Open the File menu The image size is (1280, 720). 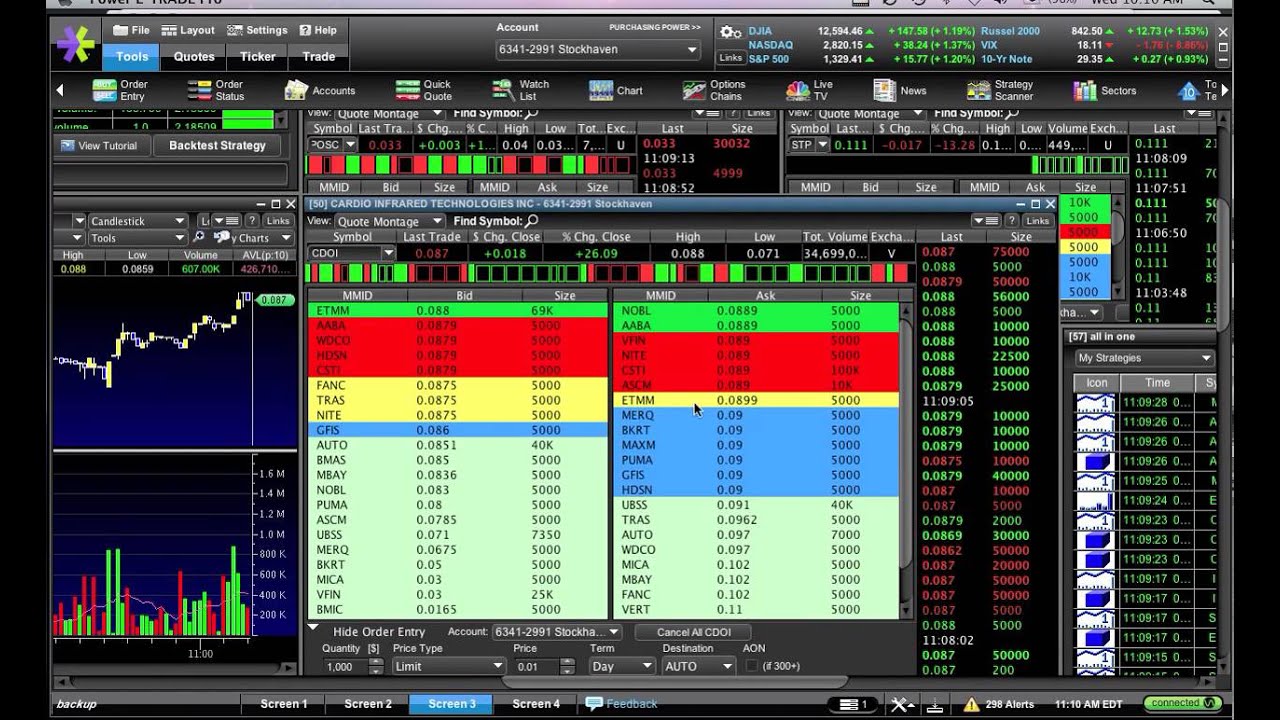point(131,30)
